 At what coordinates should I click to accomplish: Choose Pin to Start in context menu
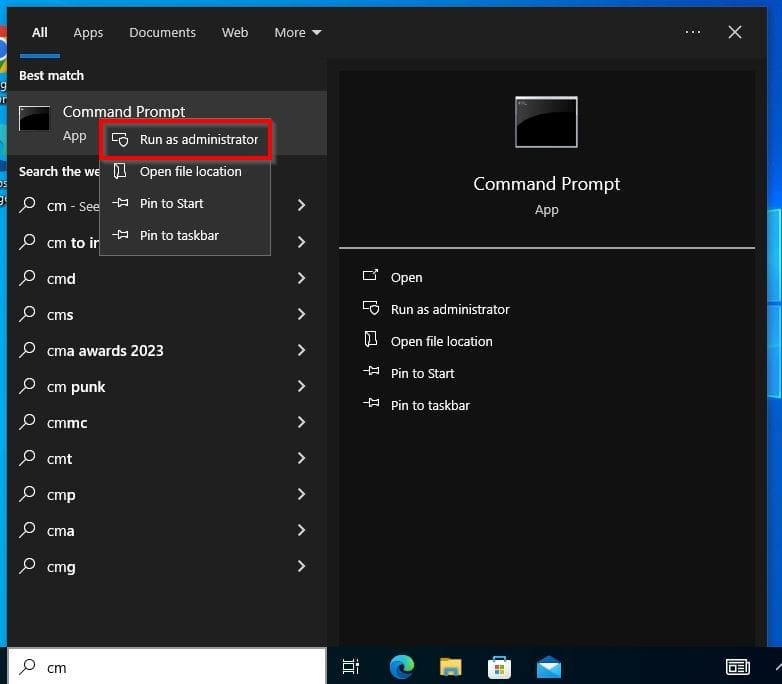[171, 204]
